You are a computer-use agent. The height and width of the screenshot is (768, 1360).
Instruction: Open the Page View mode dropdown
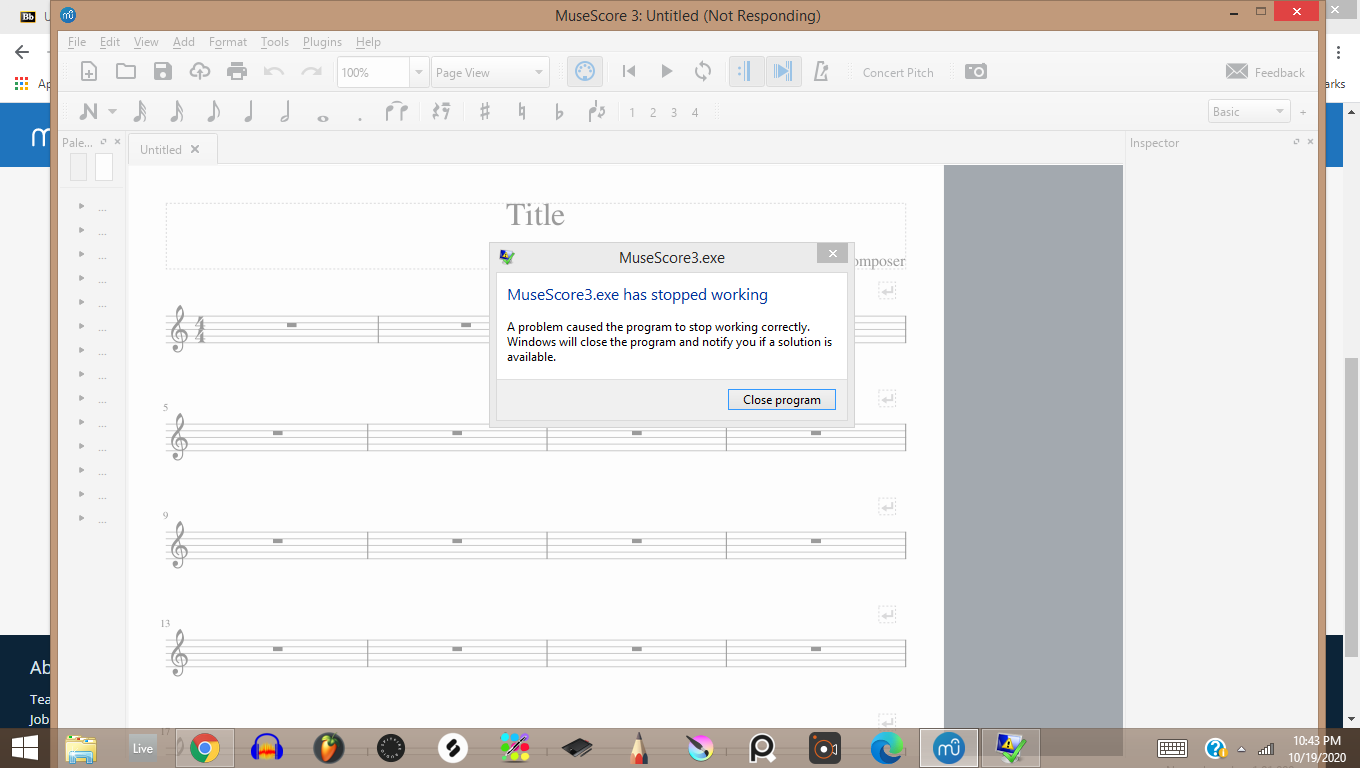(490, 72)
